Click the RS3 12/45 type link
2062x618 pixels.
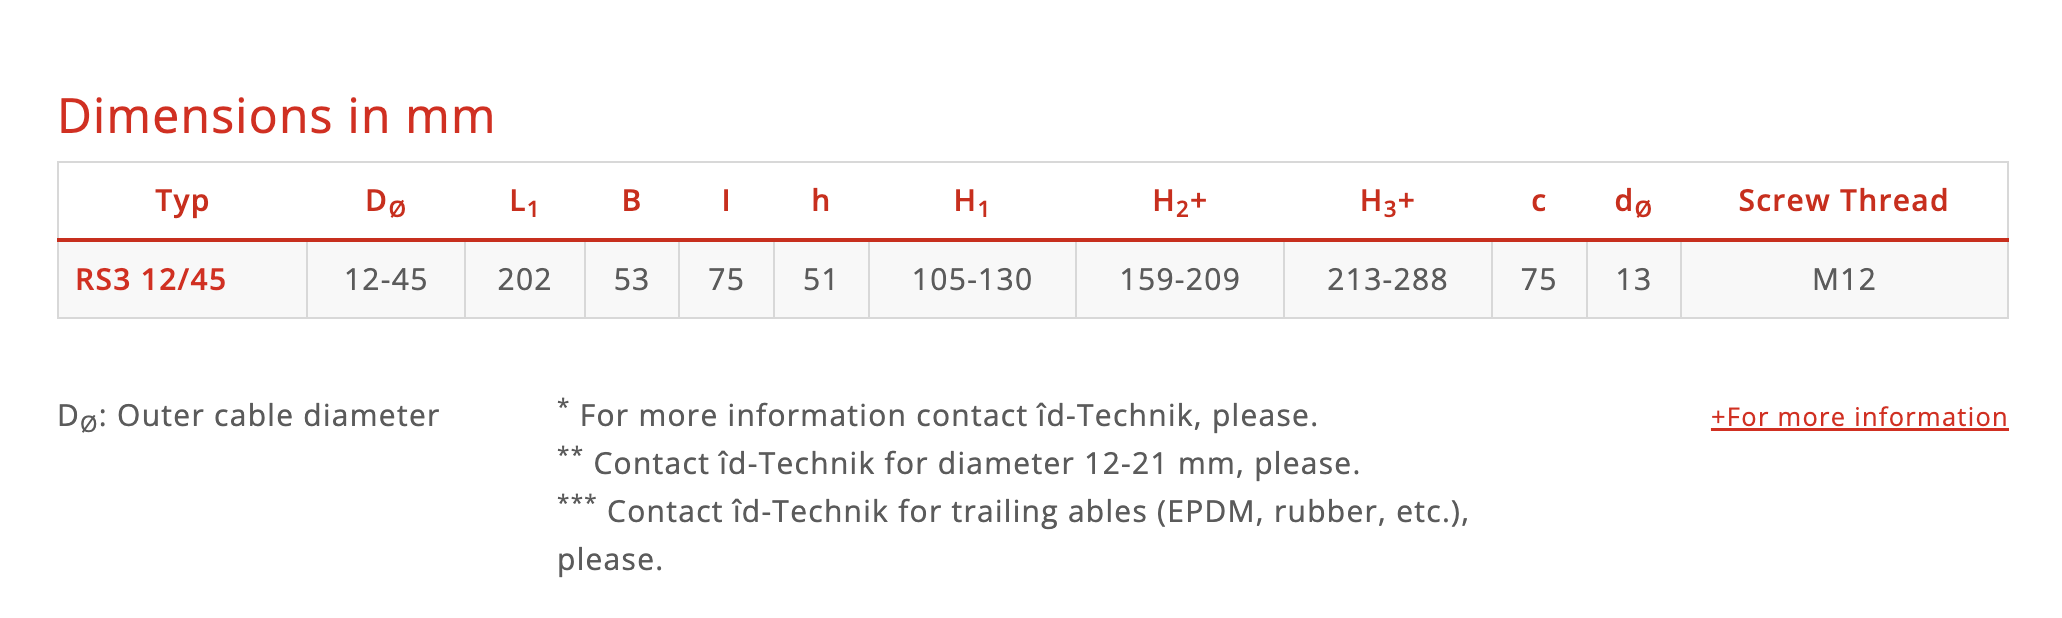point(151,279)
